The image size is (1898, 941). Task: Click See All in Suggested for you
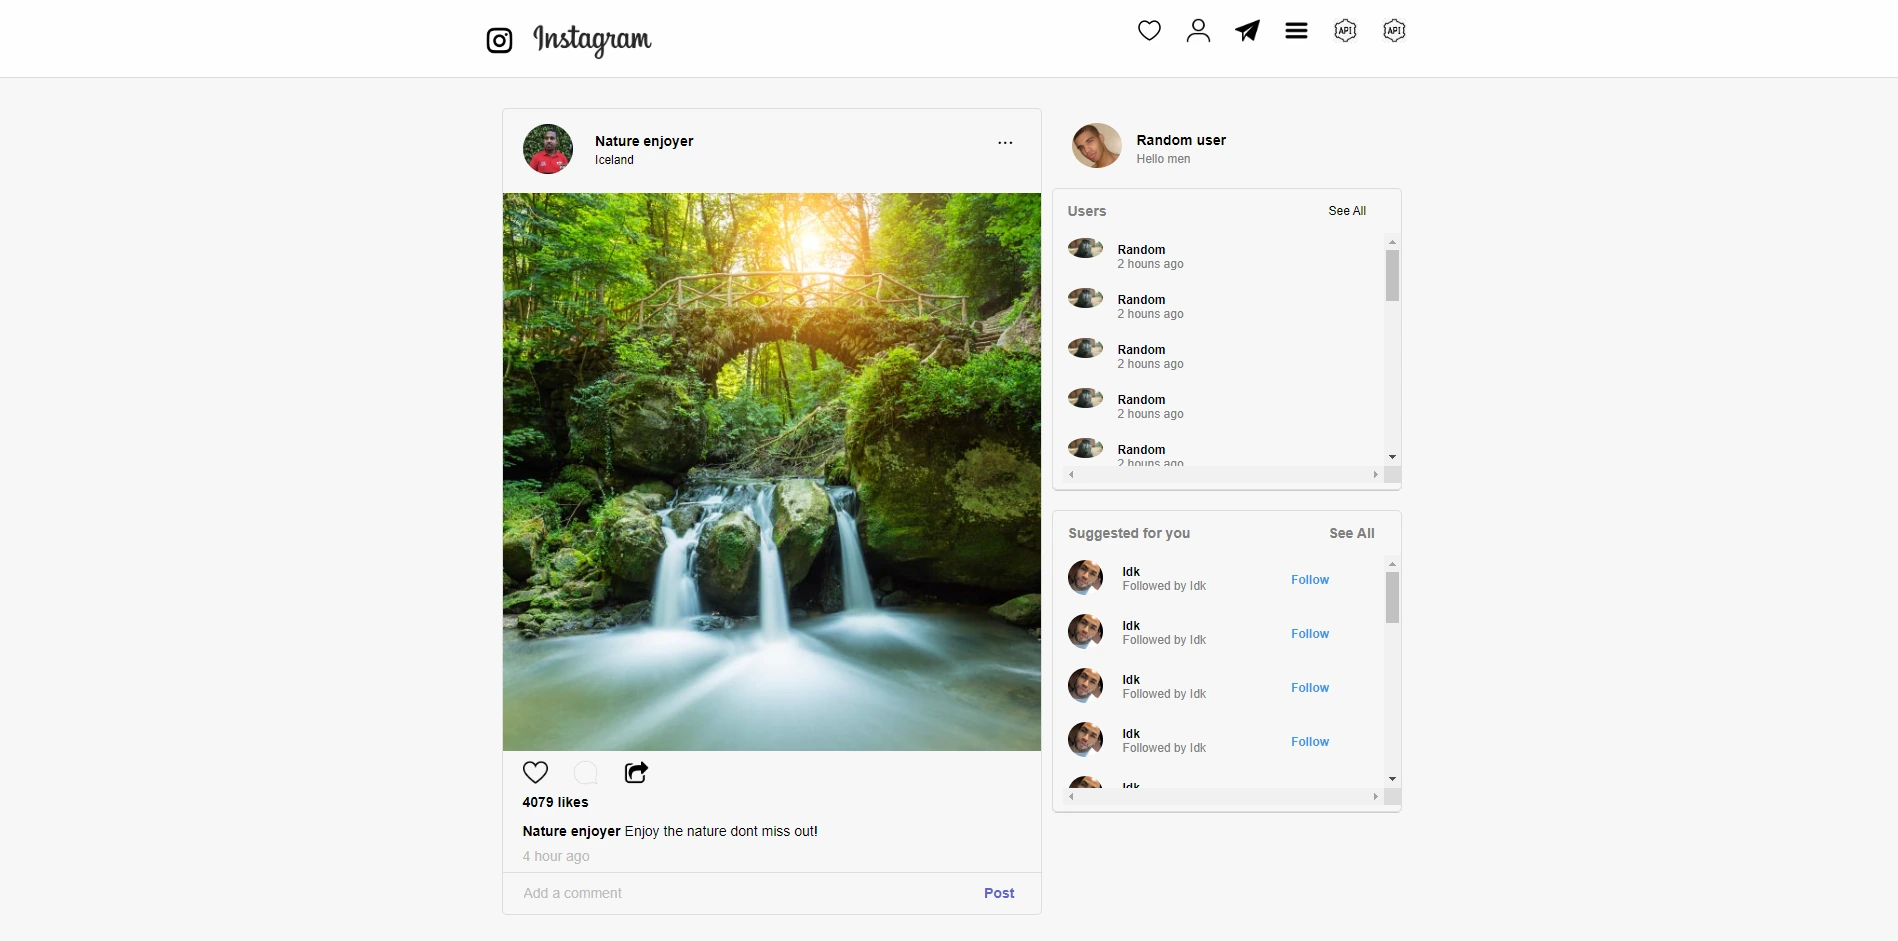[x=1351, y=533]
